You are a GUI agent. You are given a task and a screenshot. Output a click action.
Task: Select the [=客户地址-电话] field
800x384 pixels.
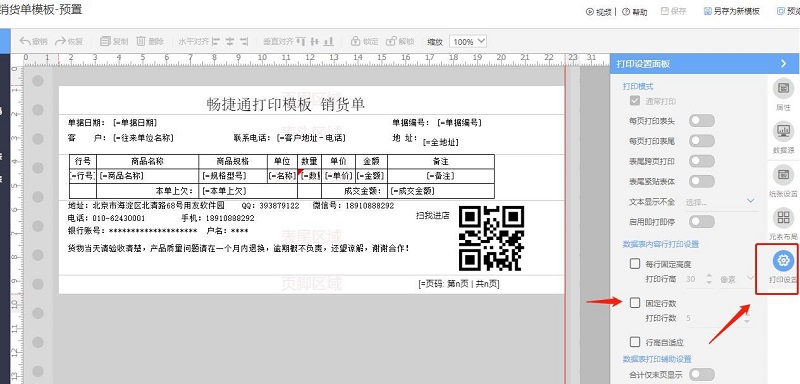pyautogui.click(x=311, y=138)
